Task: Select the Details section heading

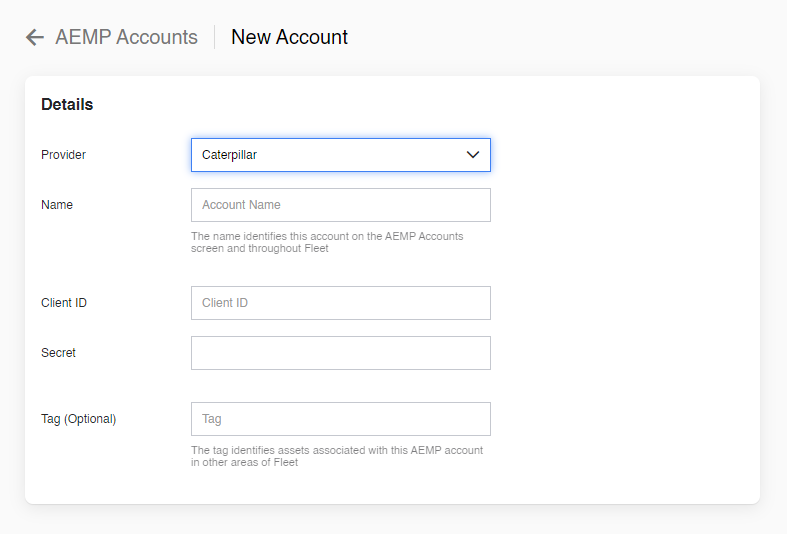Action: click(67, 104)
